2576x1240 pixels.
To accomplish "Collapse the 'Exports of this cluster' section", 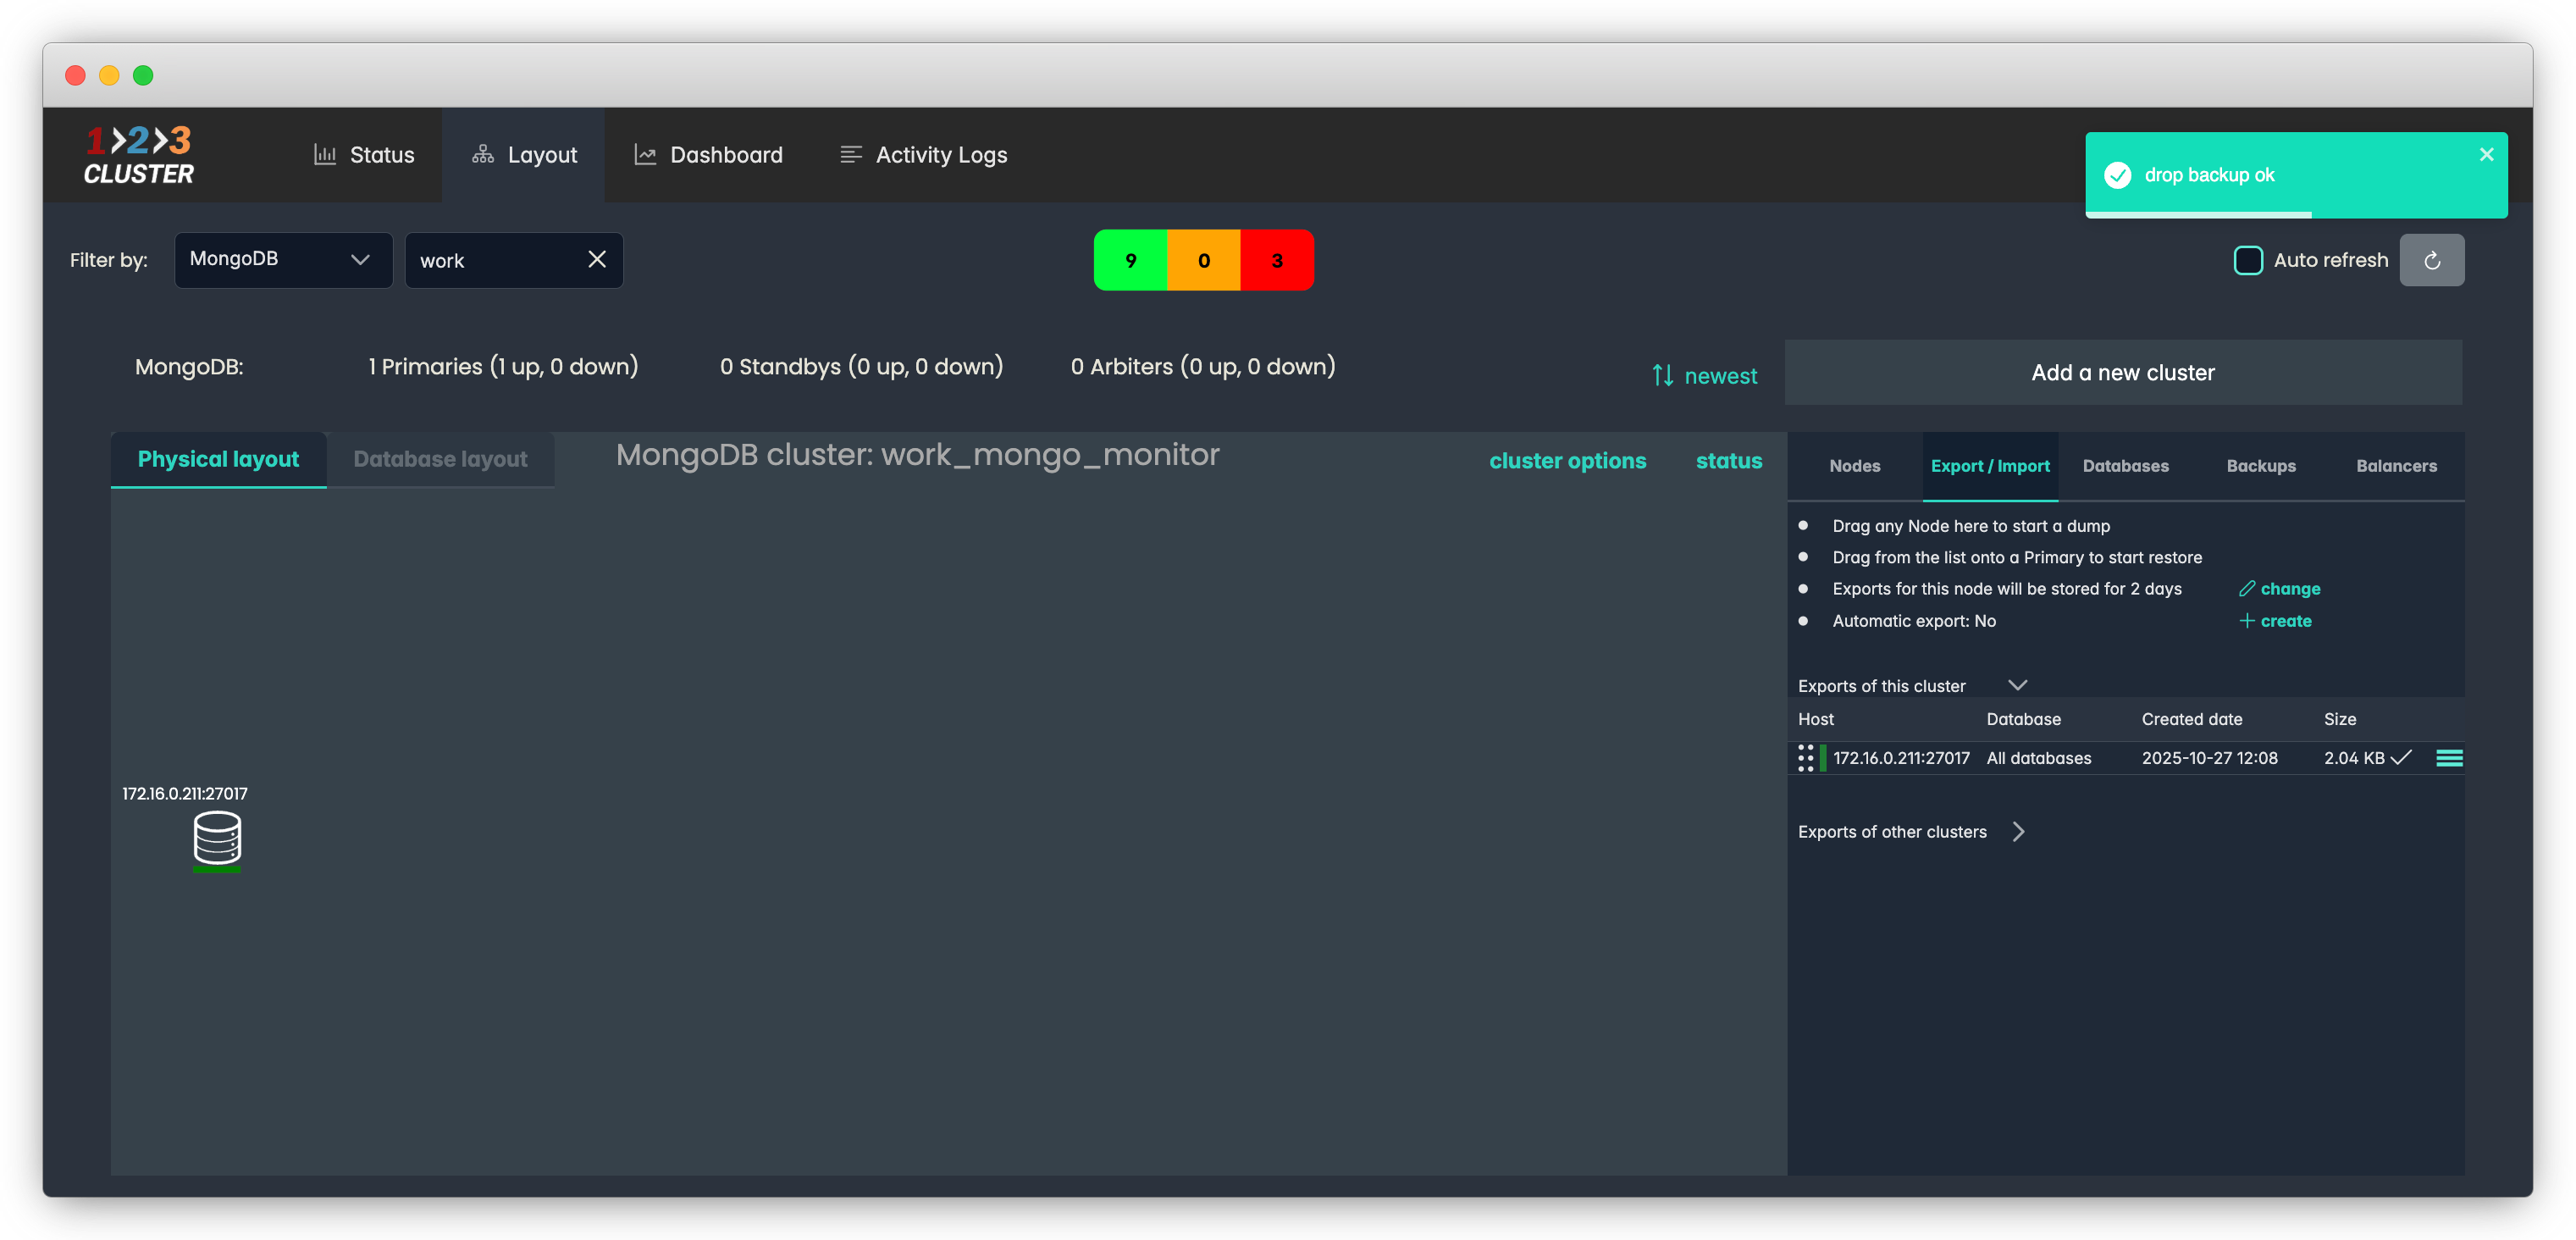I will pos(2017,686).
